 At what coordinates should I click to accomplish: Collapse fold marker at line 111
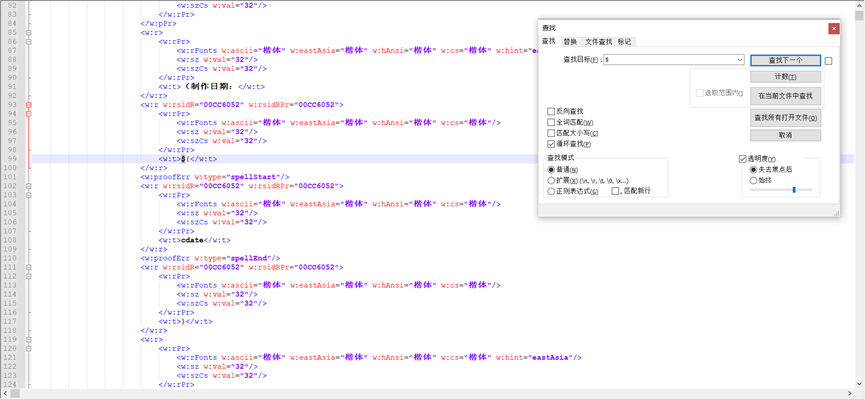29,267
